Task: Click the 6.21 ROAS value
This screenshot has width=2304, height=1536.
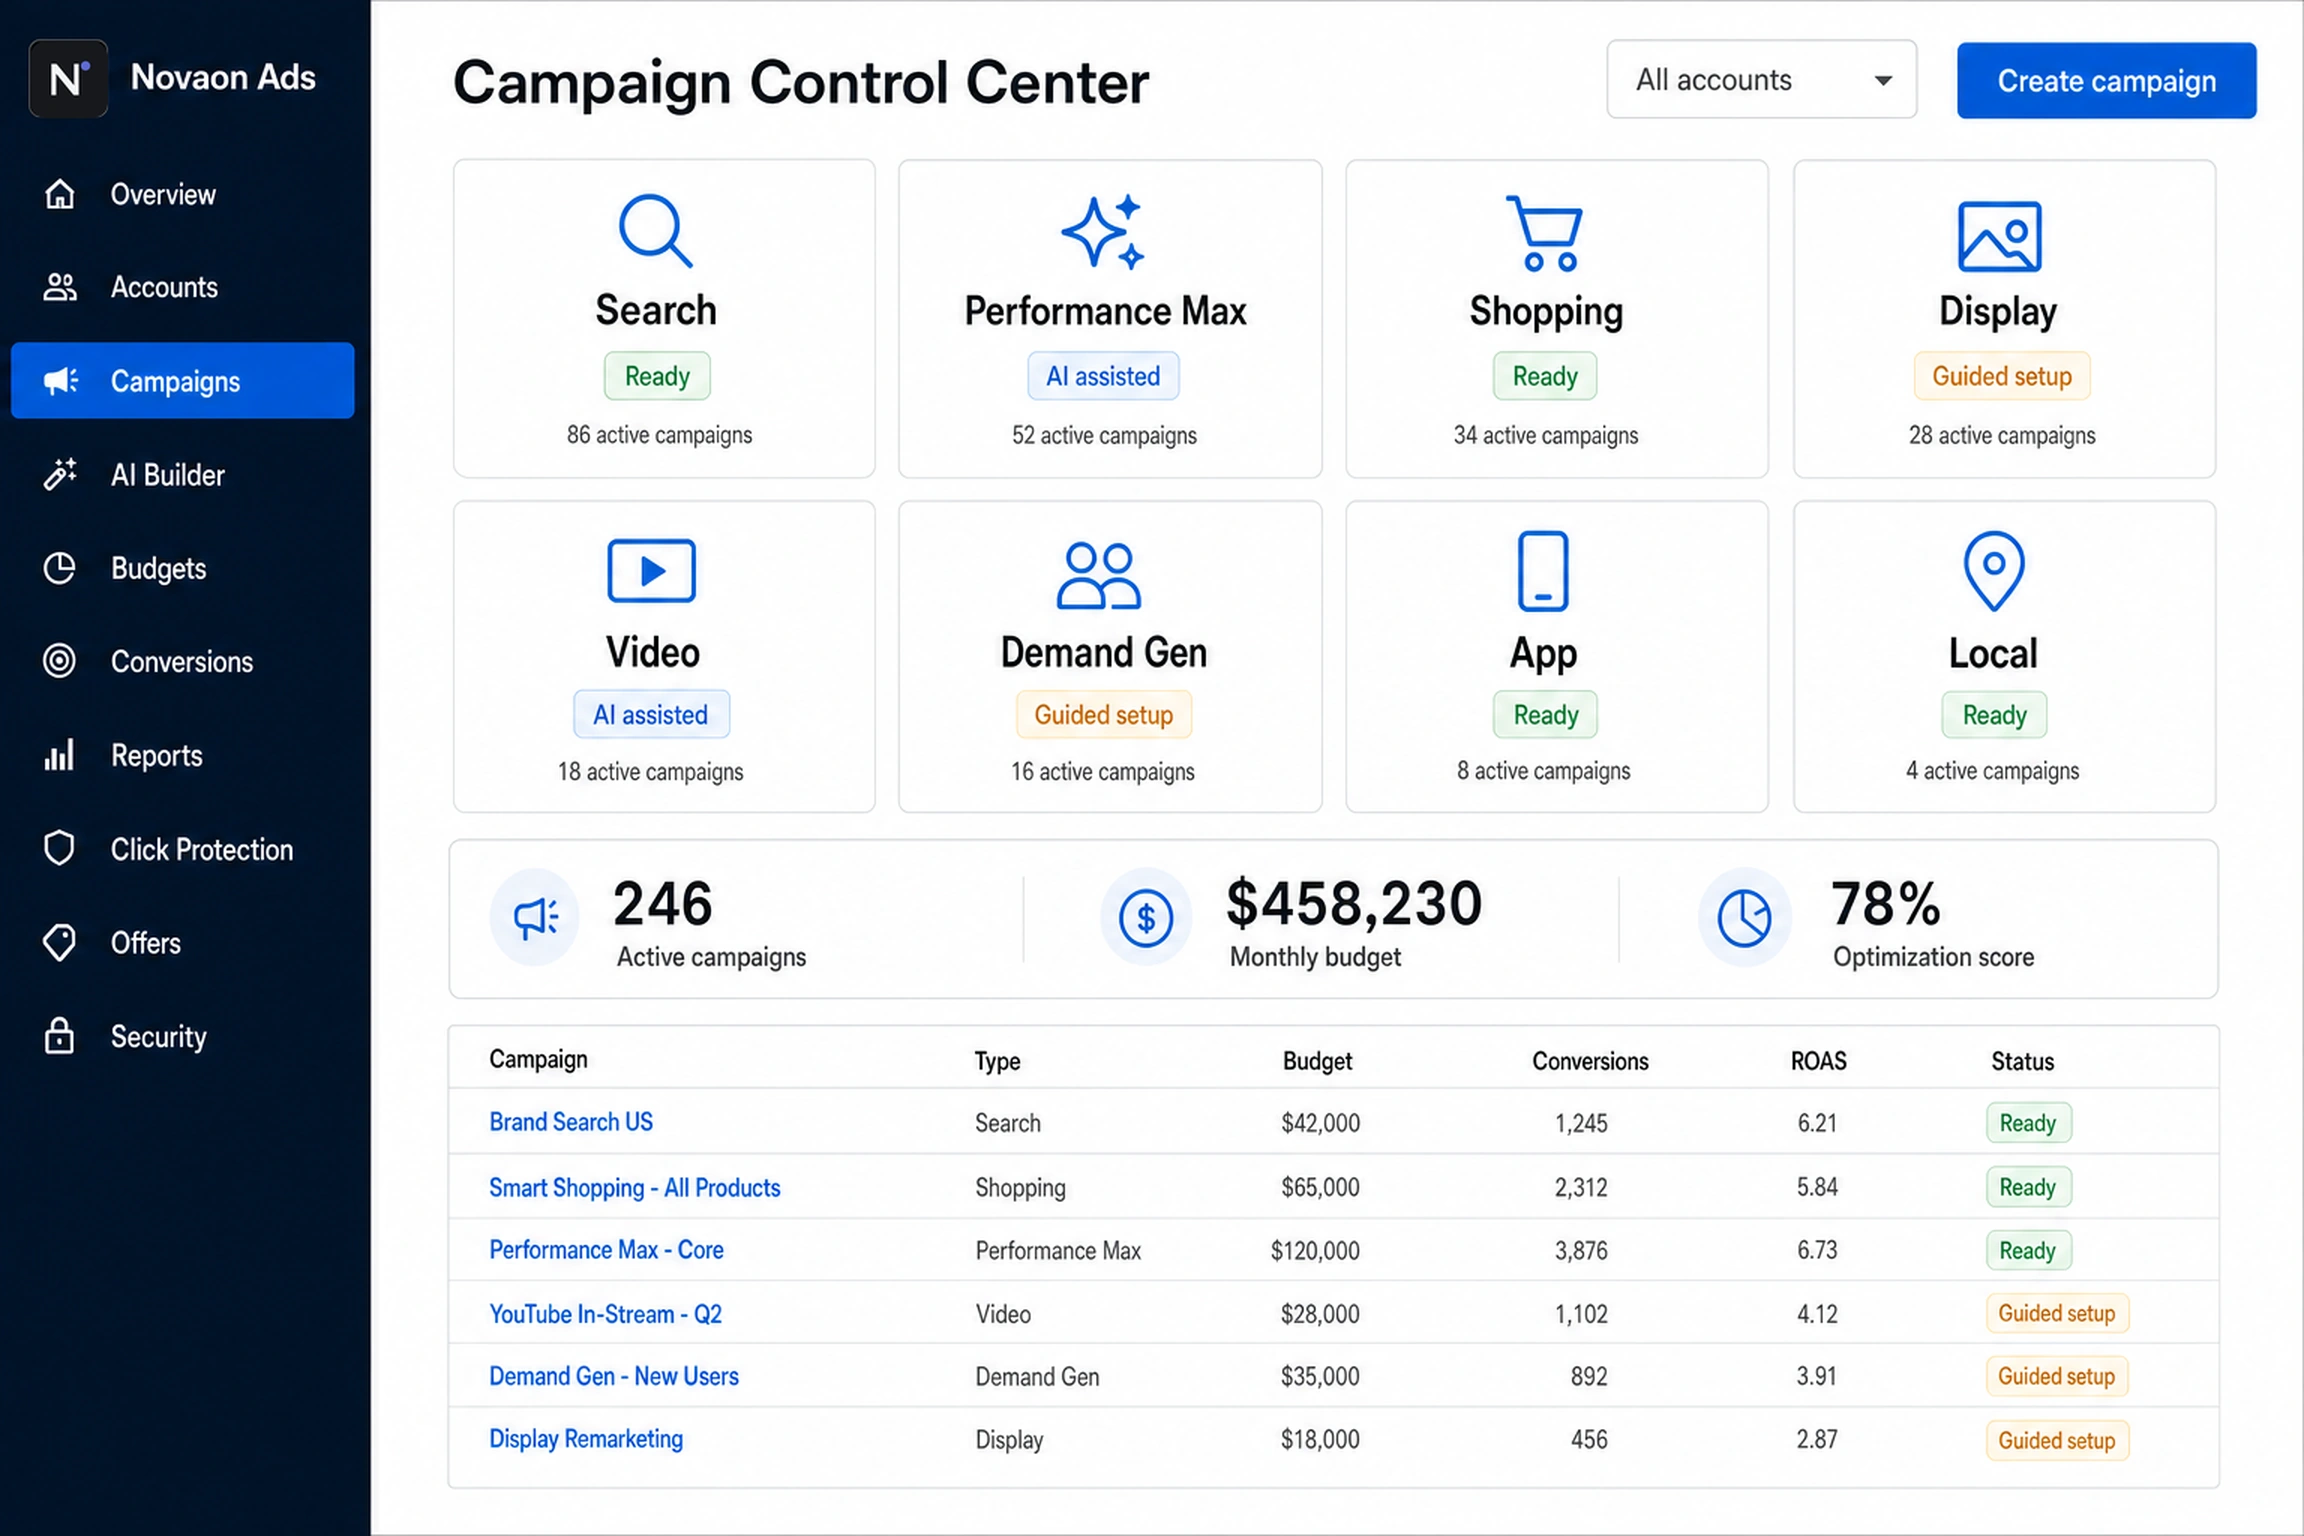Action: tap(1817, 1123)
